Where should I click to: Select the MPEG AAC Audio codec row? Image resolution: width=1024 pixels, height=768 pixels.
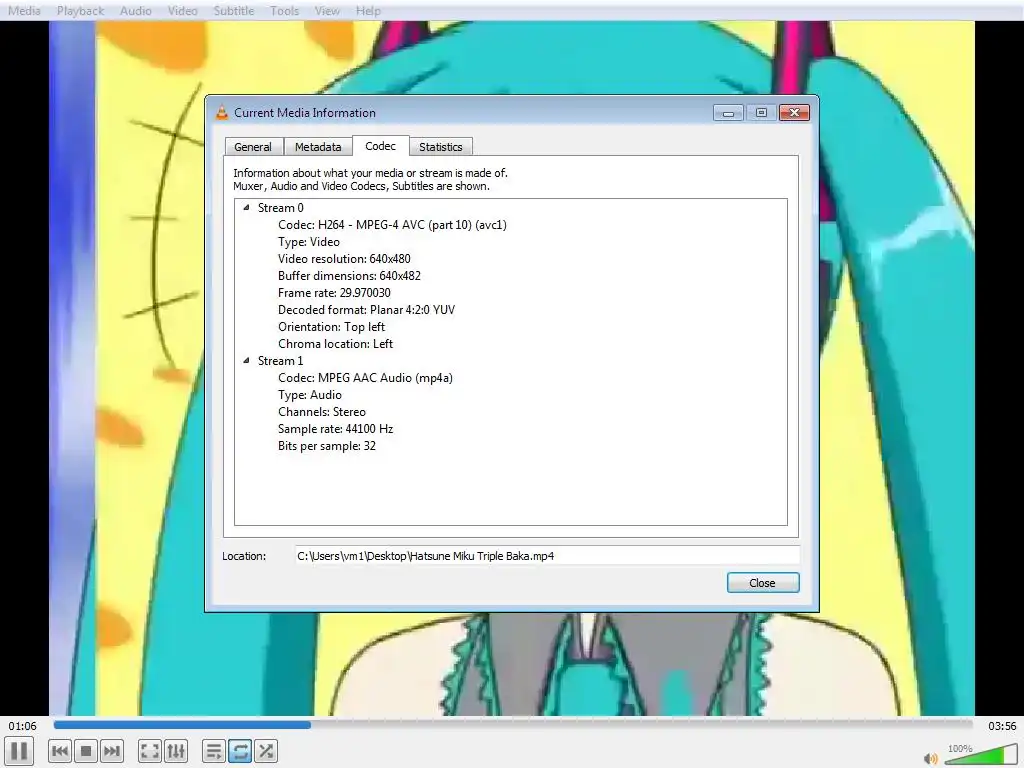point(366,377)
